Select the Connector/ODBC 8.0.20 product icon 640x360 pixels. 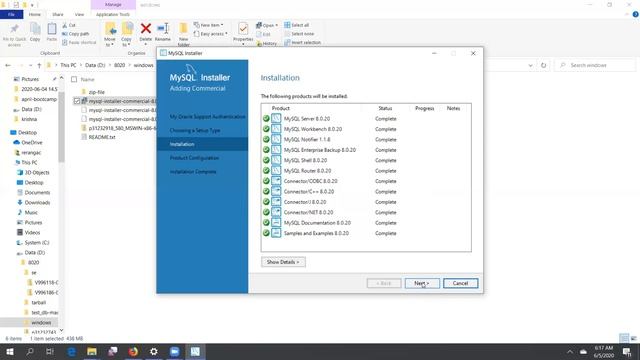276,181
